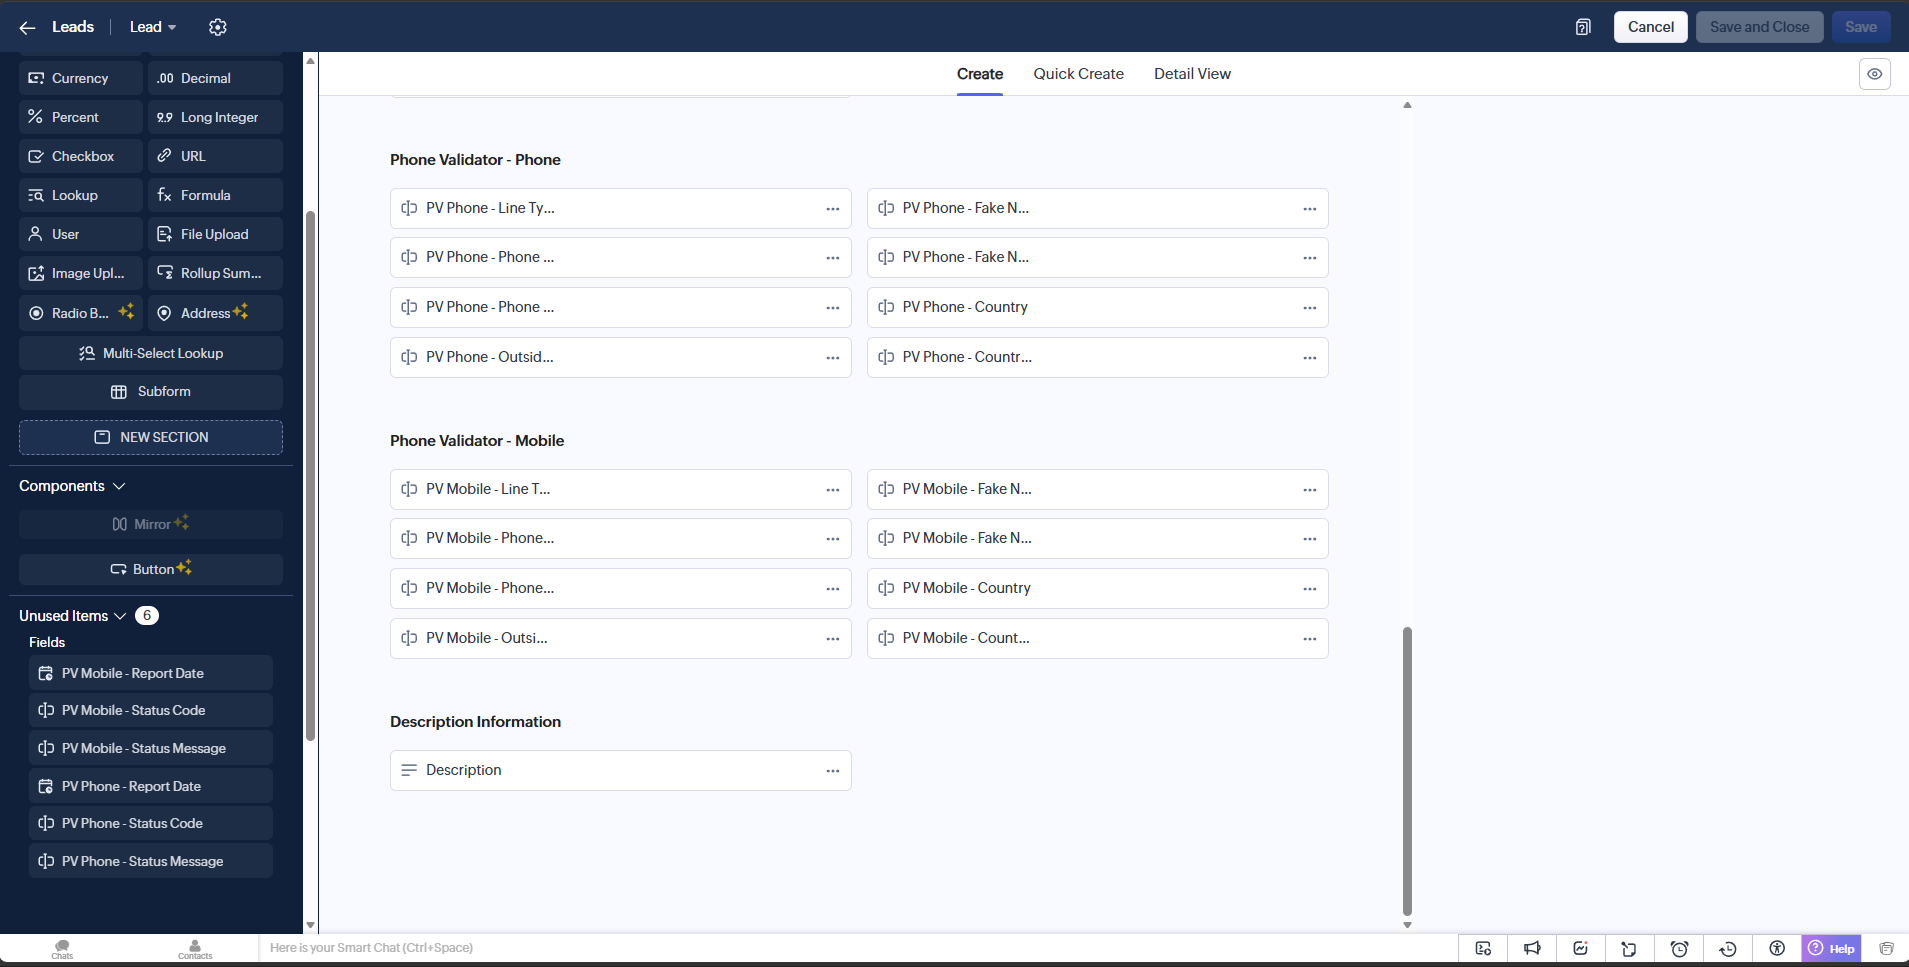Open the layout settings gear icon
This screenshot has height=967, width=1909.
[x=218, y=27]
